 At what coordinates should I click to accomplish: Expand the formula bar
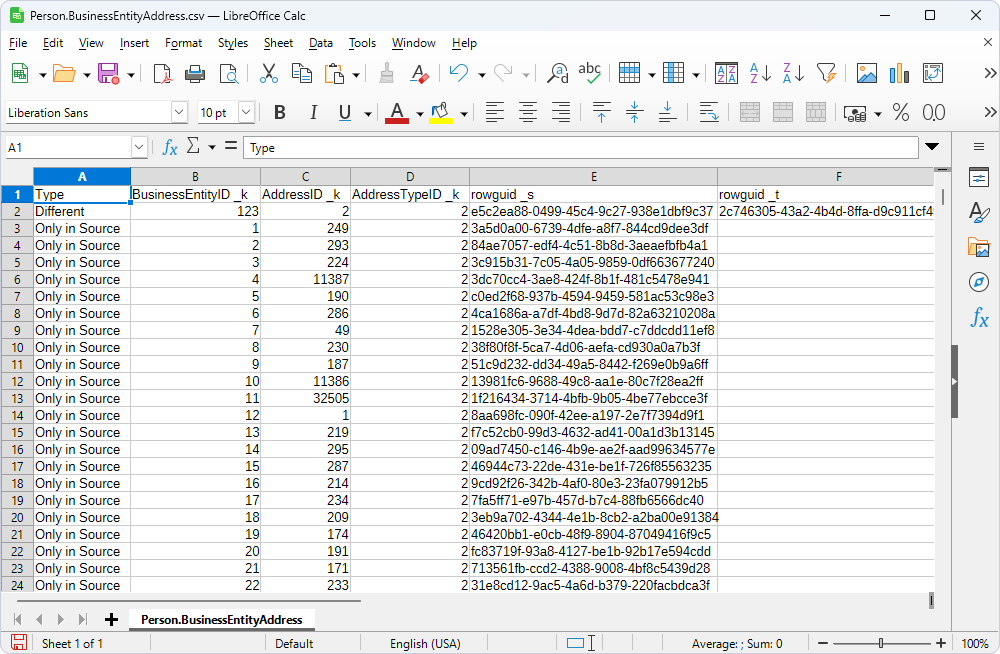click(x=932, y=147)
